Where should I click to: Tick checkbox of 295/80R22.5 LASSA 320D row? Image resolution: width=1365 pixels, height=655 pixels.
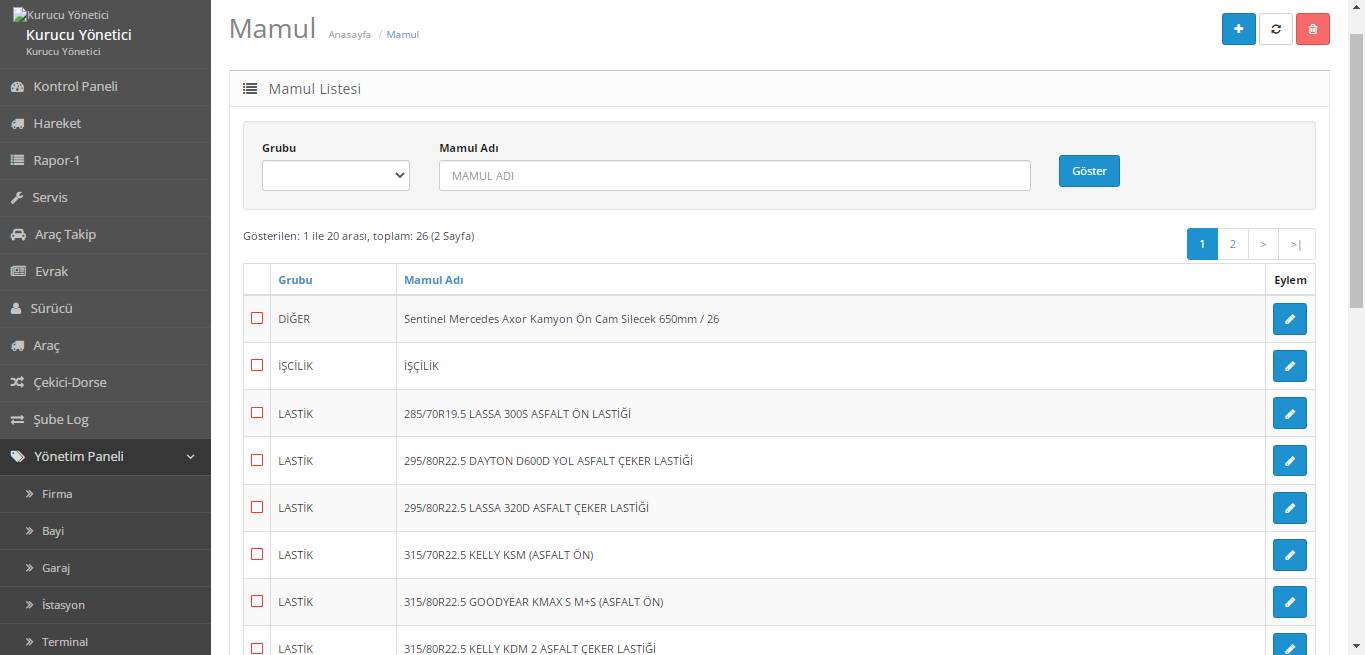click(x=257, y=507)
